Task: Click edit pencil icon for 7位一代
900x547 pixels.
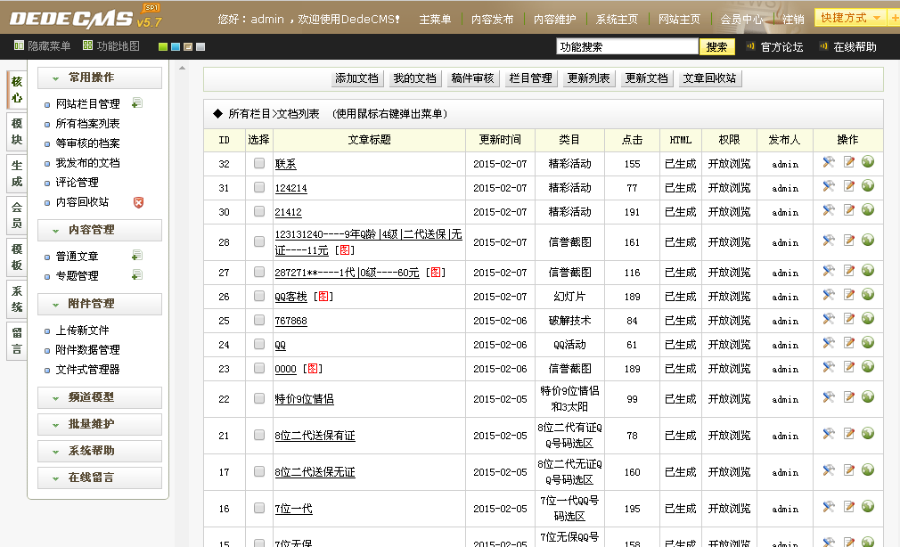Action: (849, 507)
